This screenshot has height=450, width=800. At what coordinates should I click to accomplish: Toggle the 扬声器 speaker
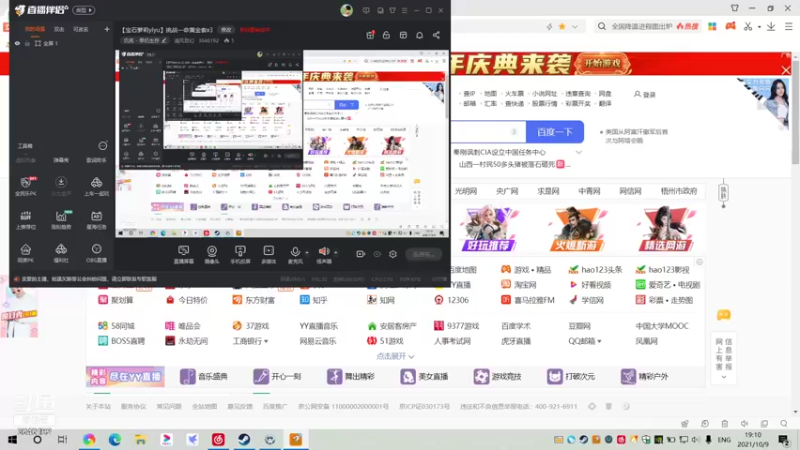323,254
